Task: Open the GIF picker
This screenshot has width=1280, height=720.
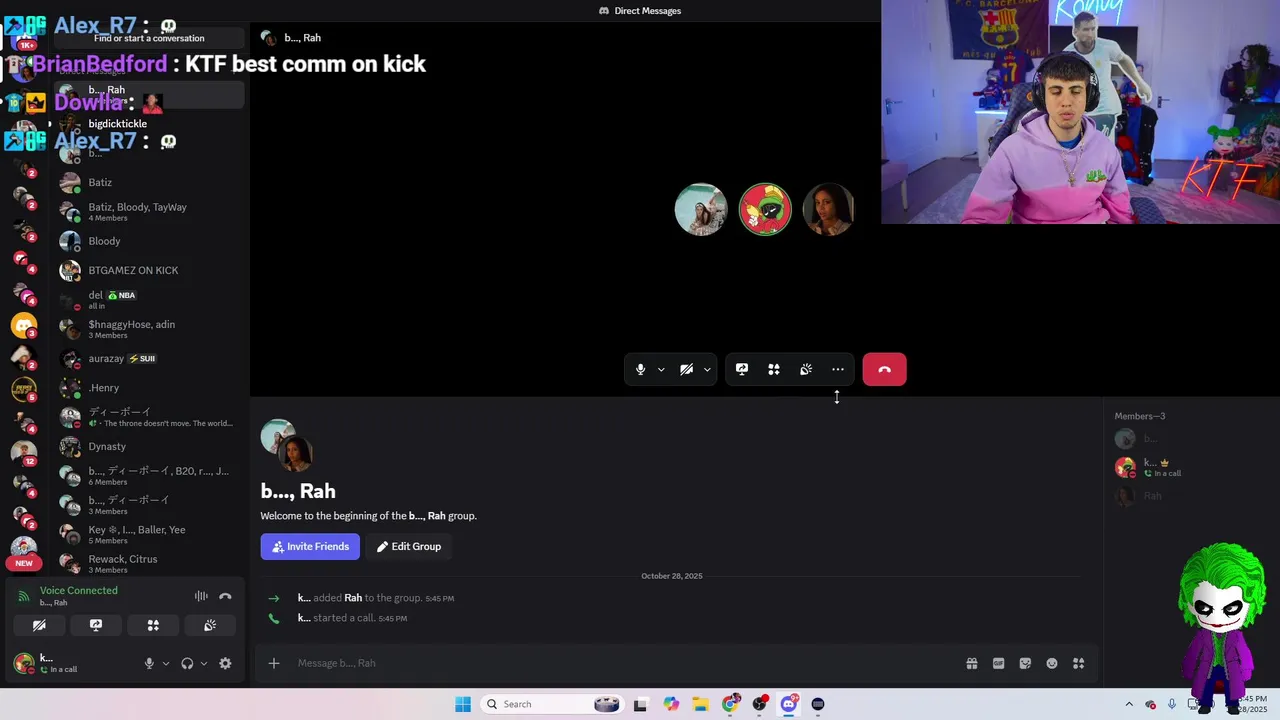Action: click(x=998, y=663)
